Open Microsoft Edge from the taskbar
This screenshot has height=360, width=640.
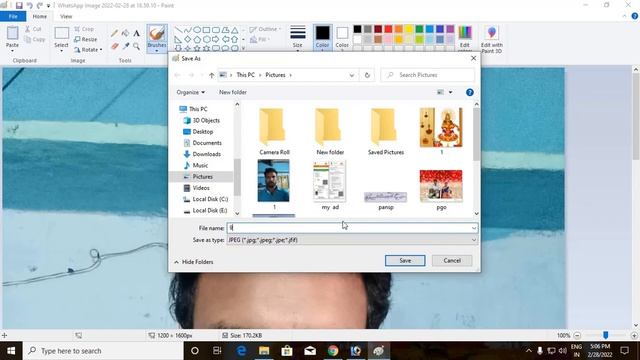click(x=241, y=351)
